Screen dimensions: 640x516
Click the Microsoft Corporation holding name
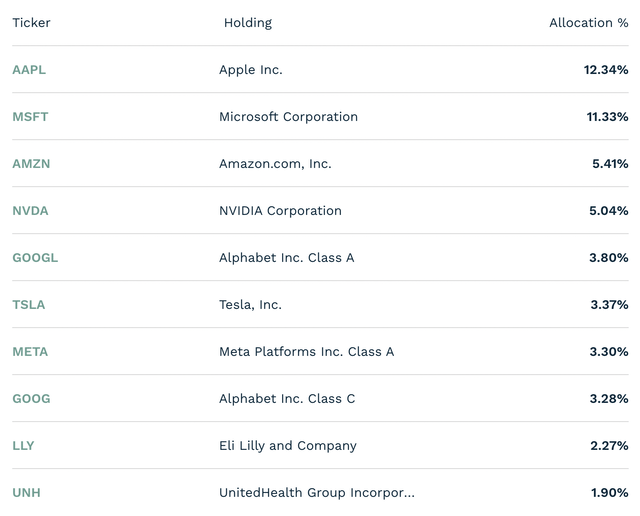[288, 117]
